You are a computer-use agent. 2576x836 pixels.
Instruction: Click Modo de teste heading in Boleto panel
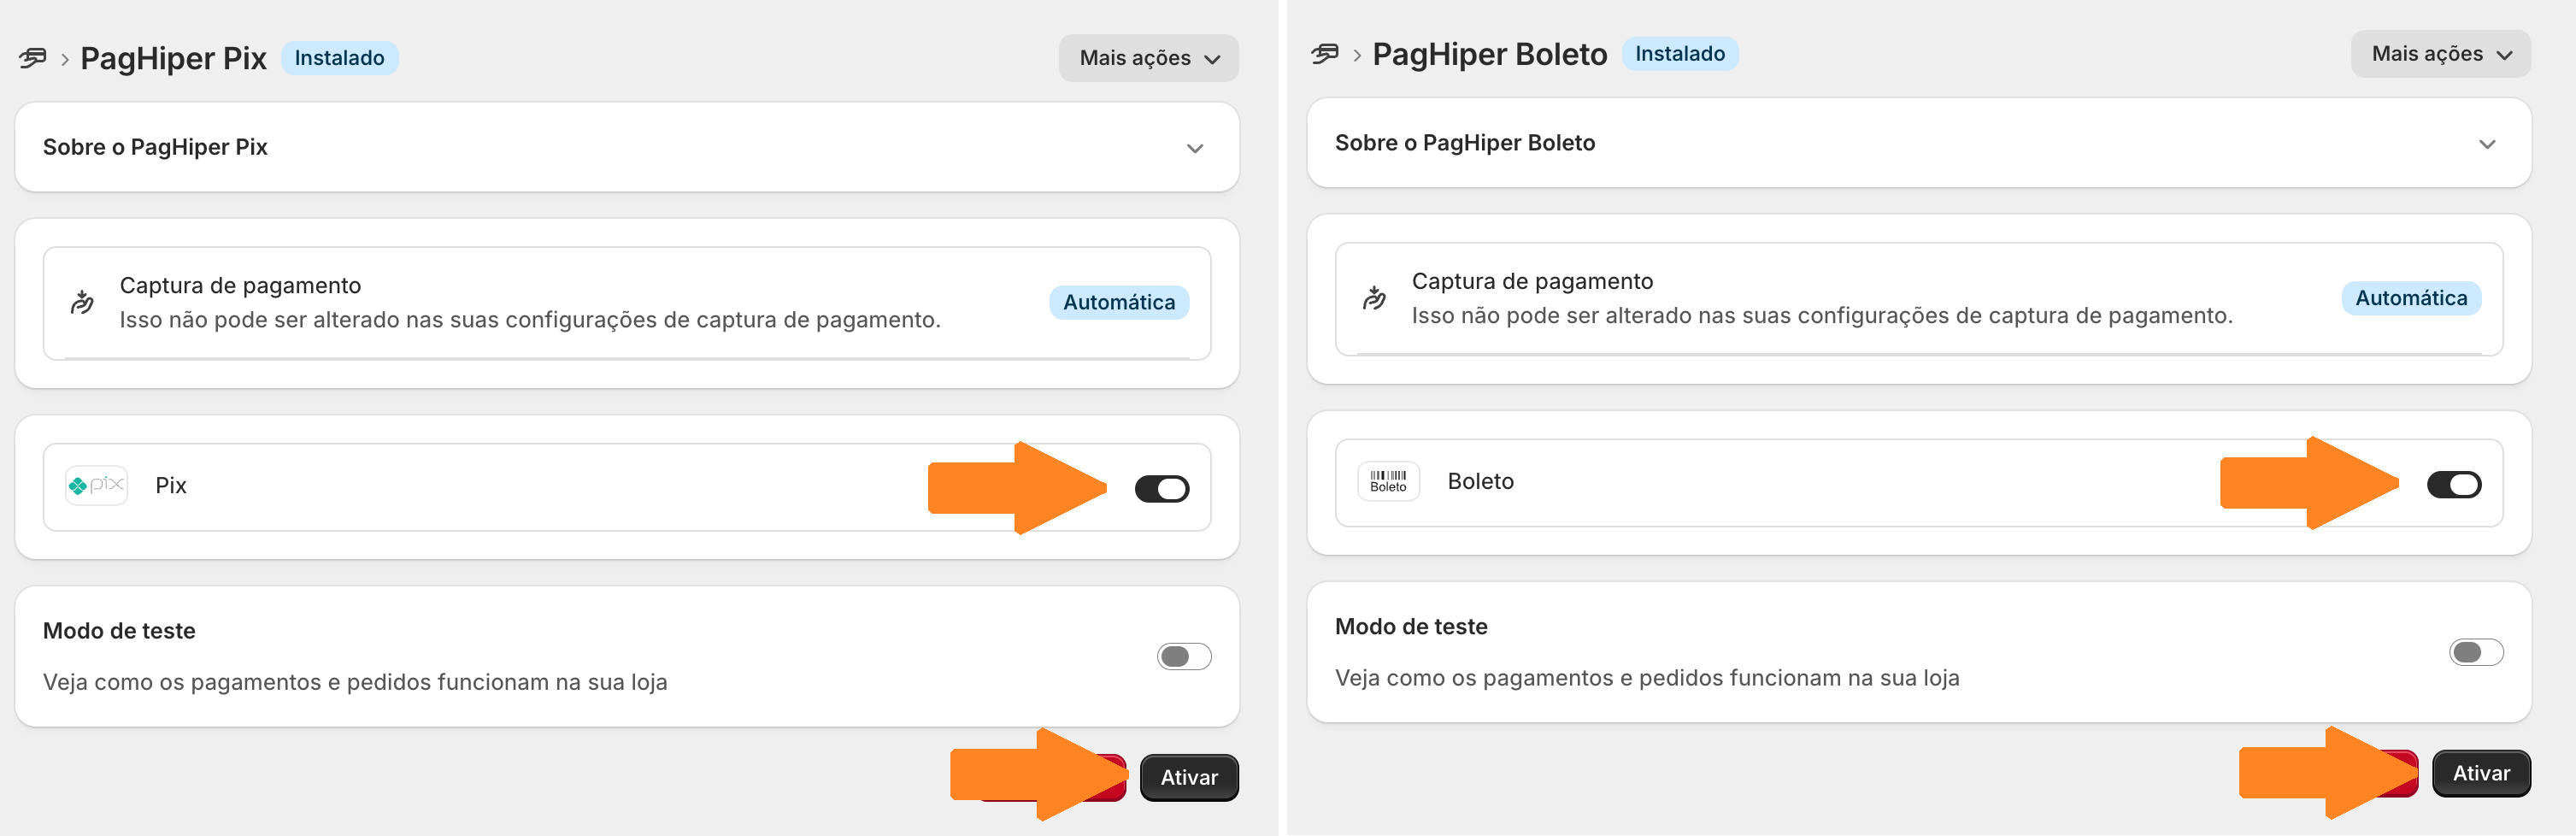click(1411, 627)
